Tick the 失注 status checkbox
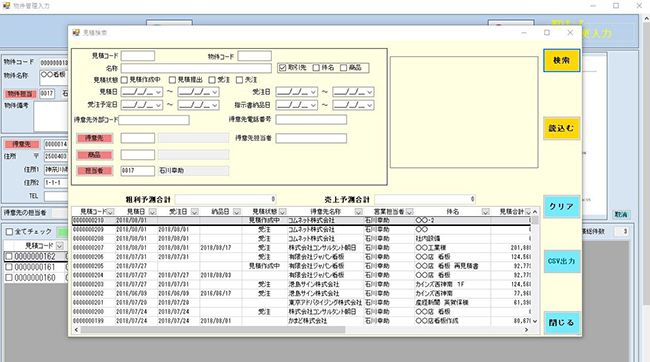The image size is (650, 362). click(239, 80)
